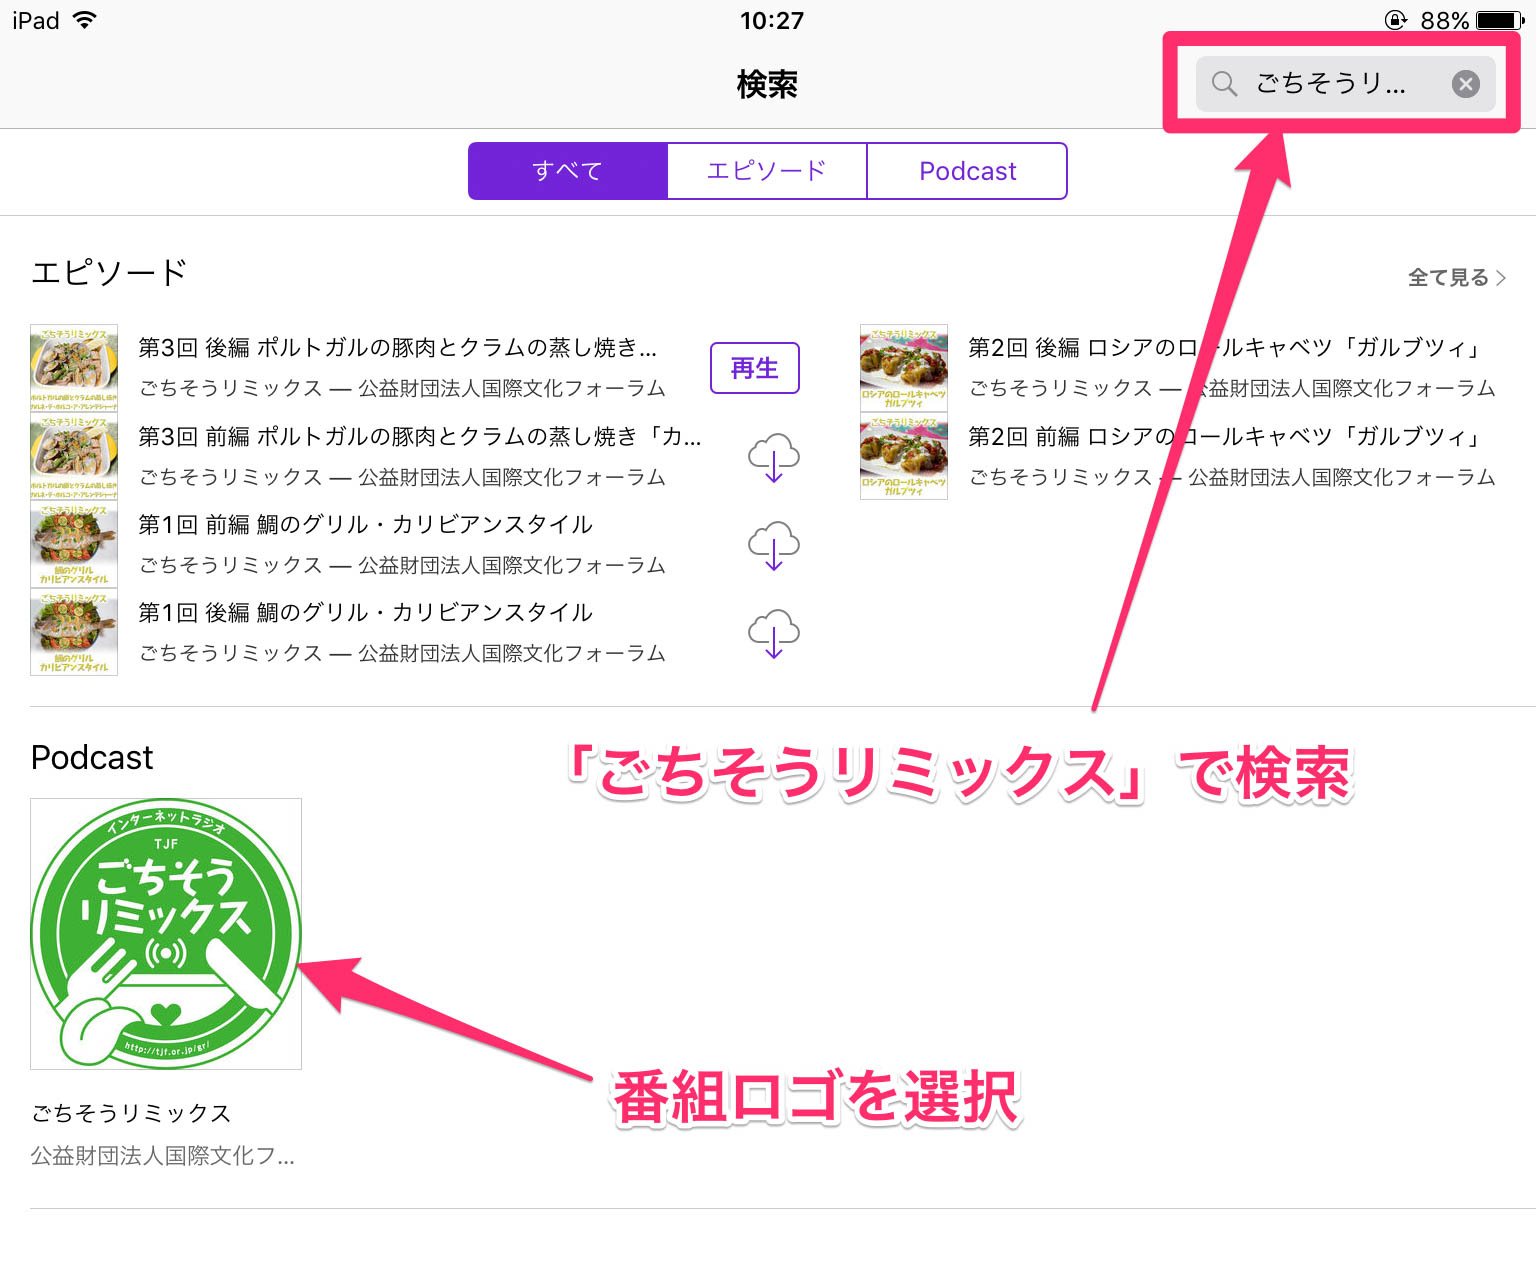The width and height of the screenshot is (1536, 1268).
Task: Tap the 10:27 clock in status bar
Action: coord(771,20)
